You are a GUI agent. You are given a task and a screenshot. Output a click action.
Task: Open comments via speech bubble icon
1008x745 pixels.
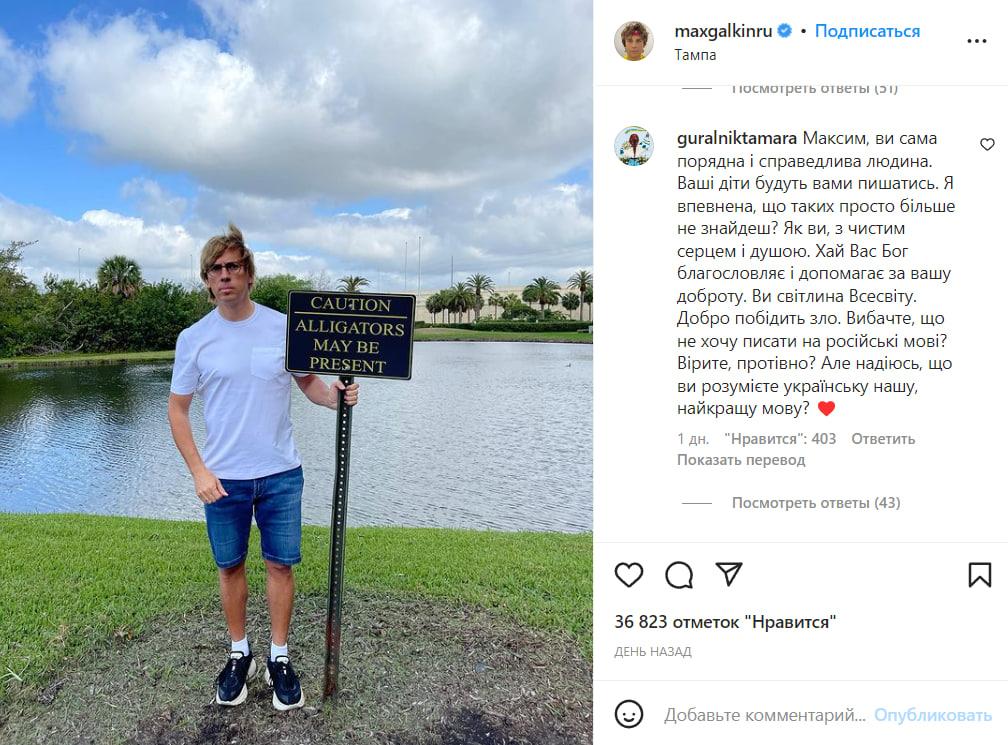tap(679, 575)
